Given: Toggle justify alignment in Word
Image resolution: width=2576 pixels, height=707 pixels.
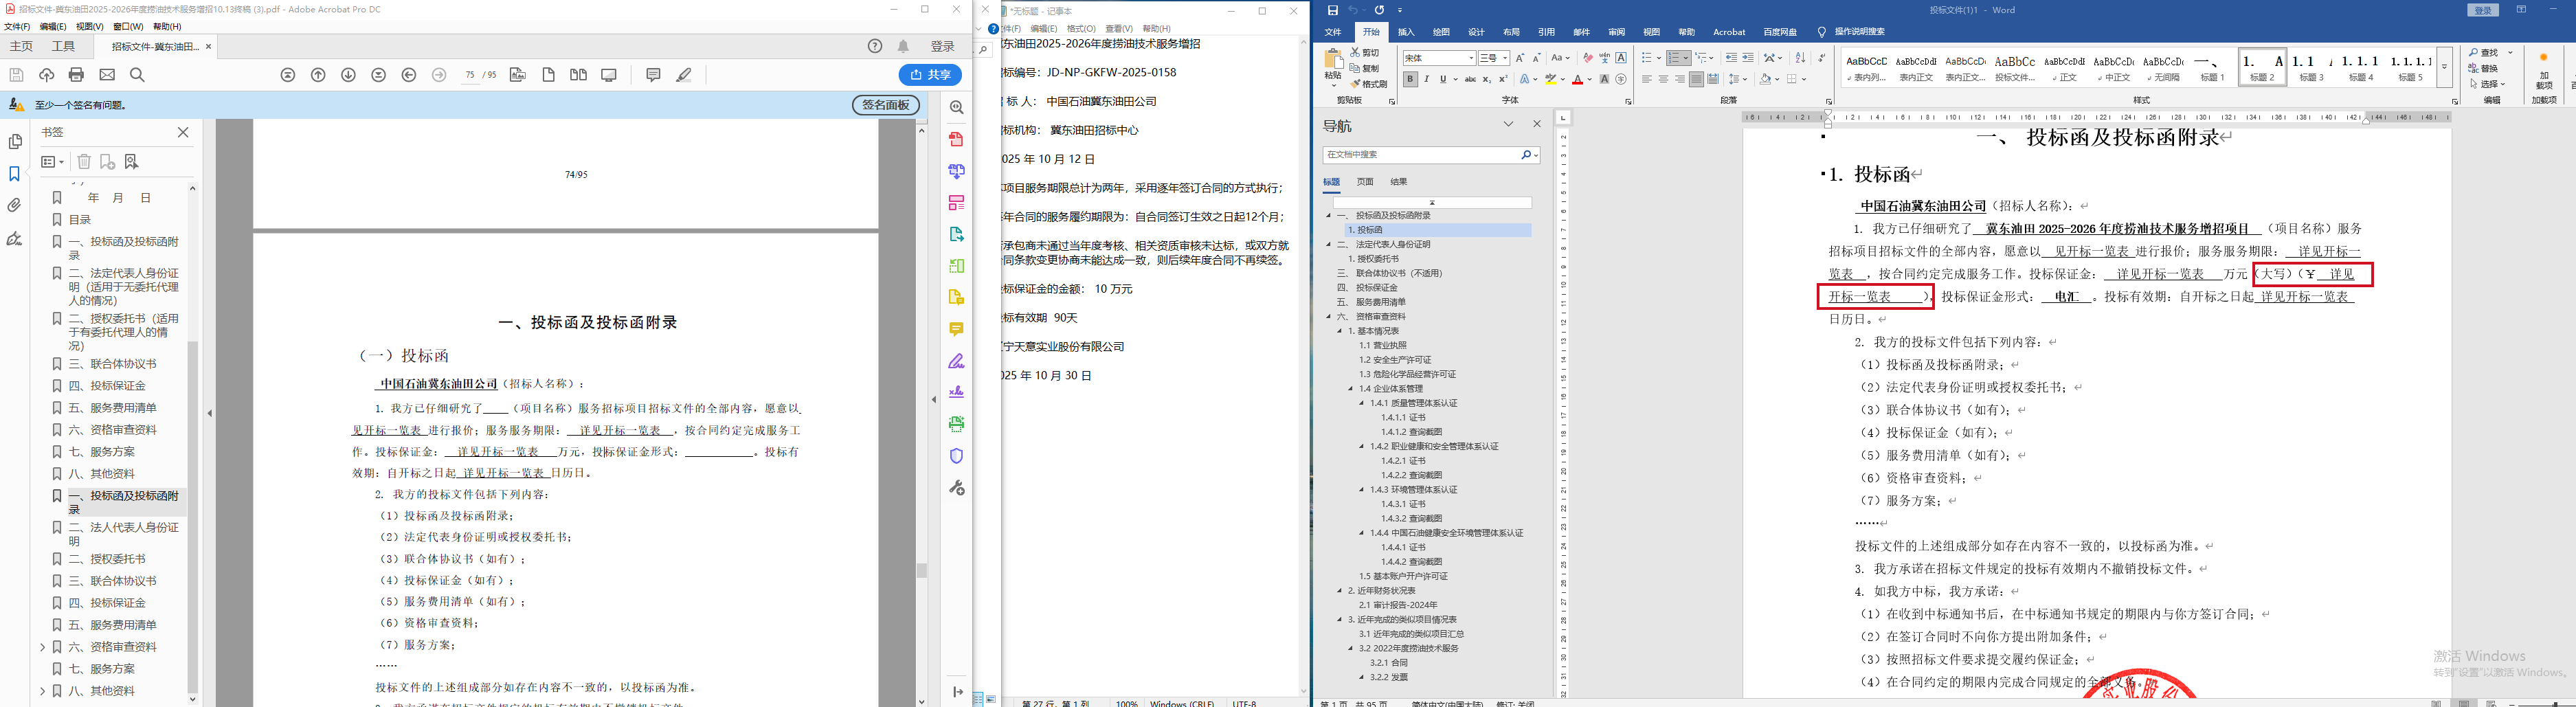Looking at the screenshot, I should 1696,79.
